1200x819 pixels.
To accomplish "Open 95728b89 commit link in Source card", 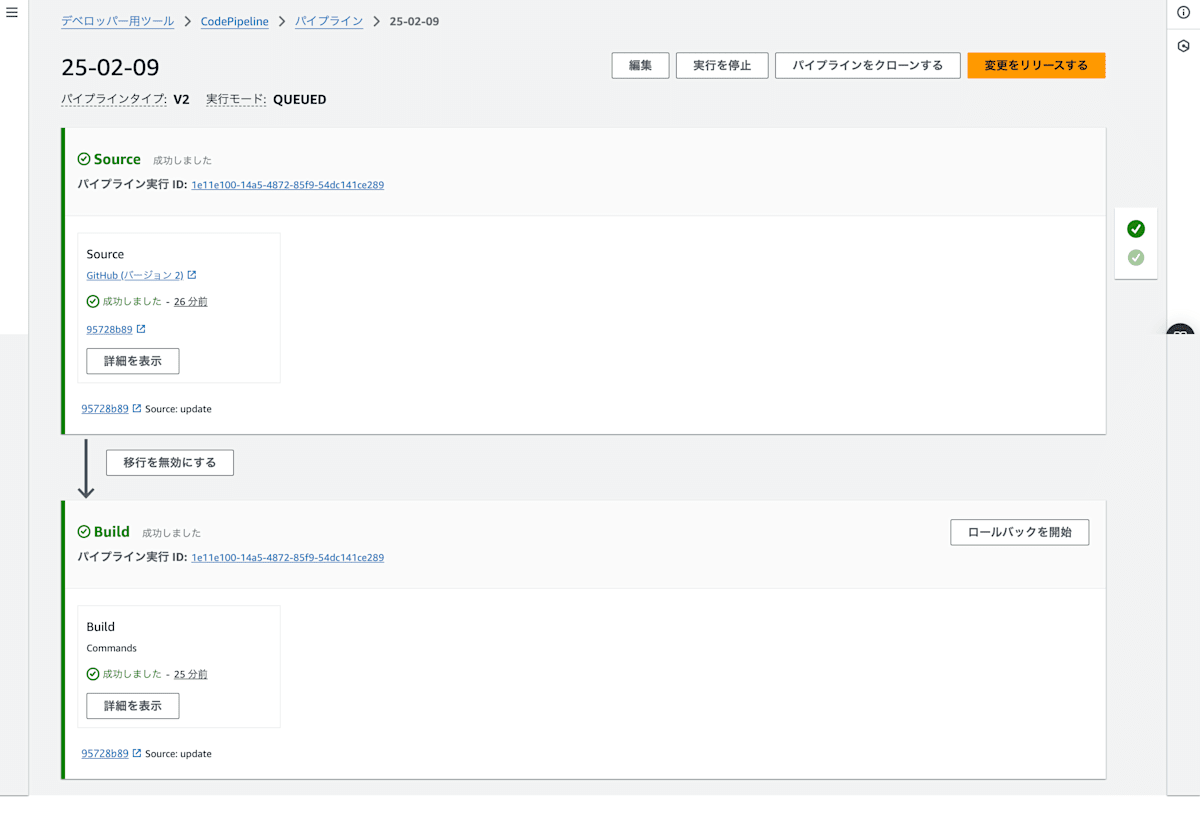I will 110,329.
